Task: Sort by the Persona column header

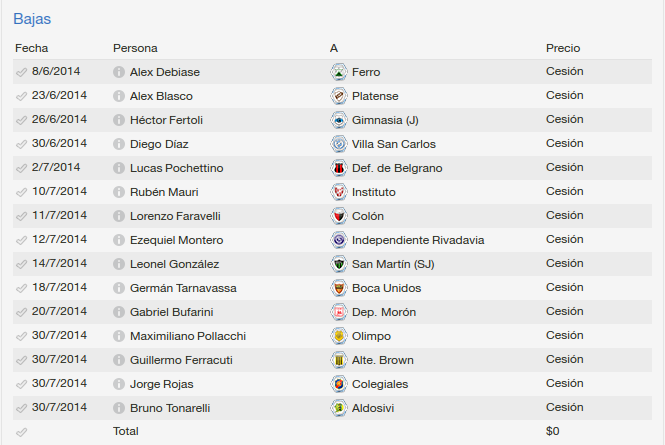Action: point(135,48)
